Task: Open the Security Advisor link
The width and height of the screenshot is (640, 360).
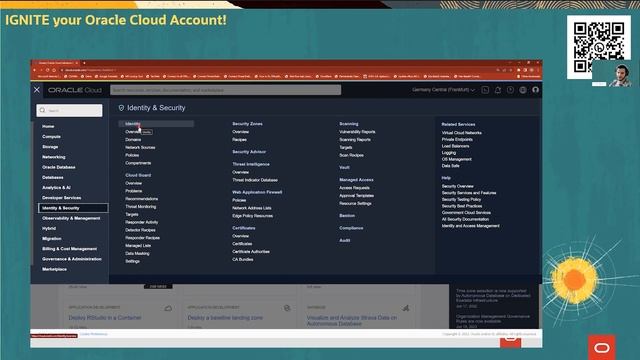Action: pos(249,152)
